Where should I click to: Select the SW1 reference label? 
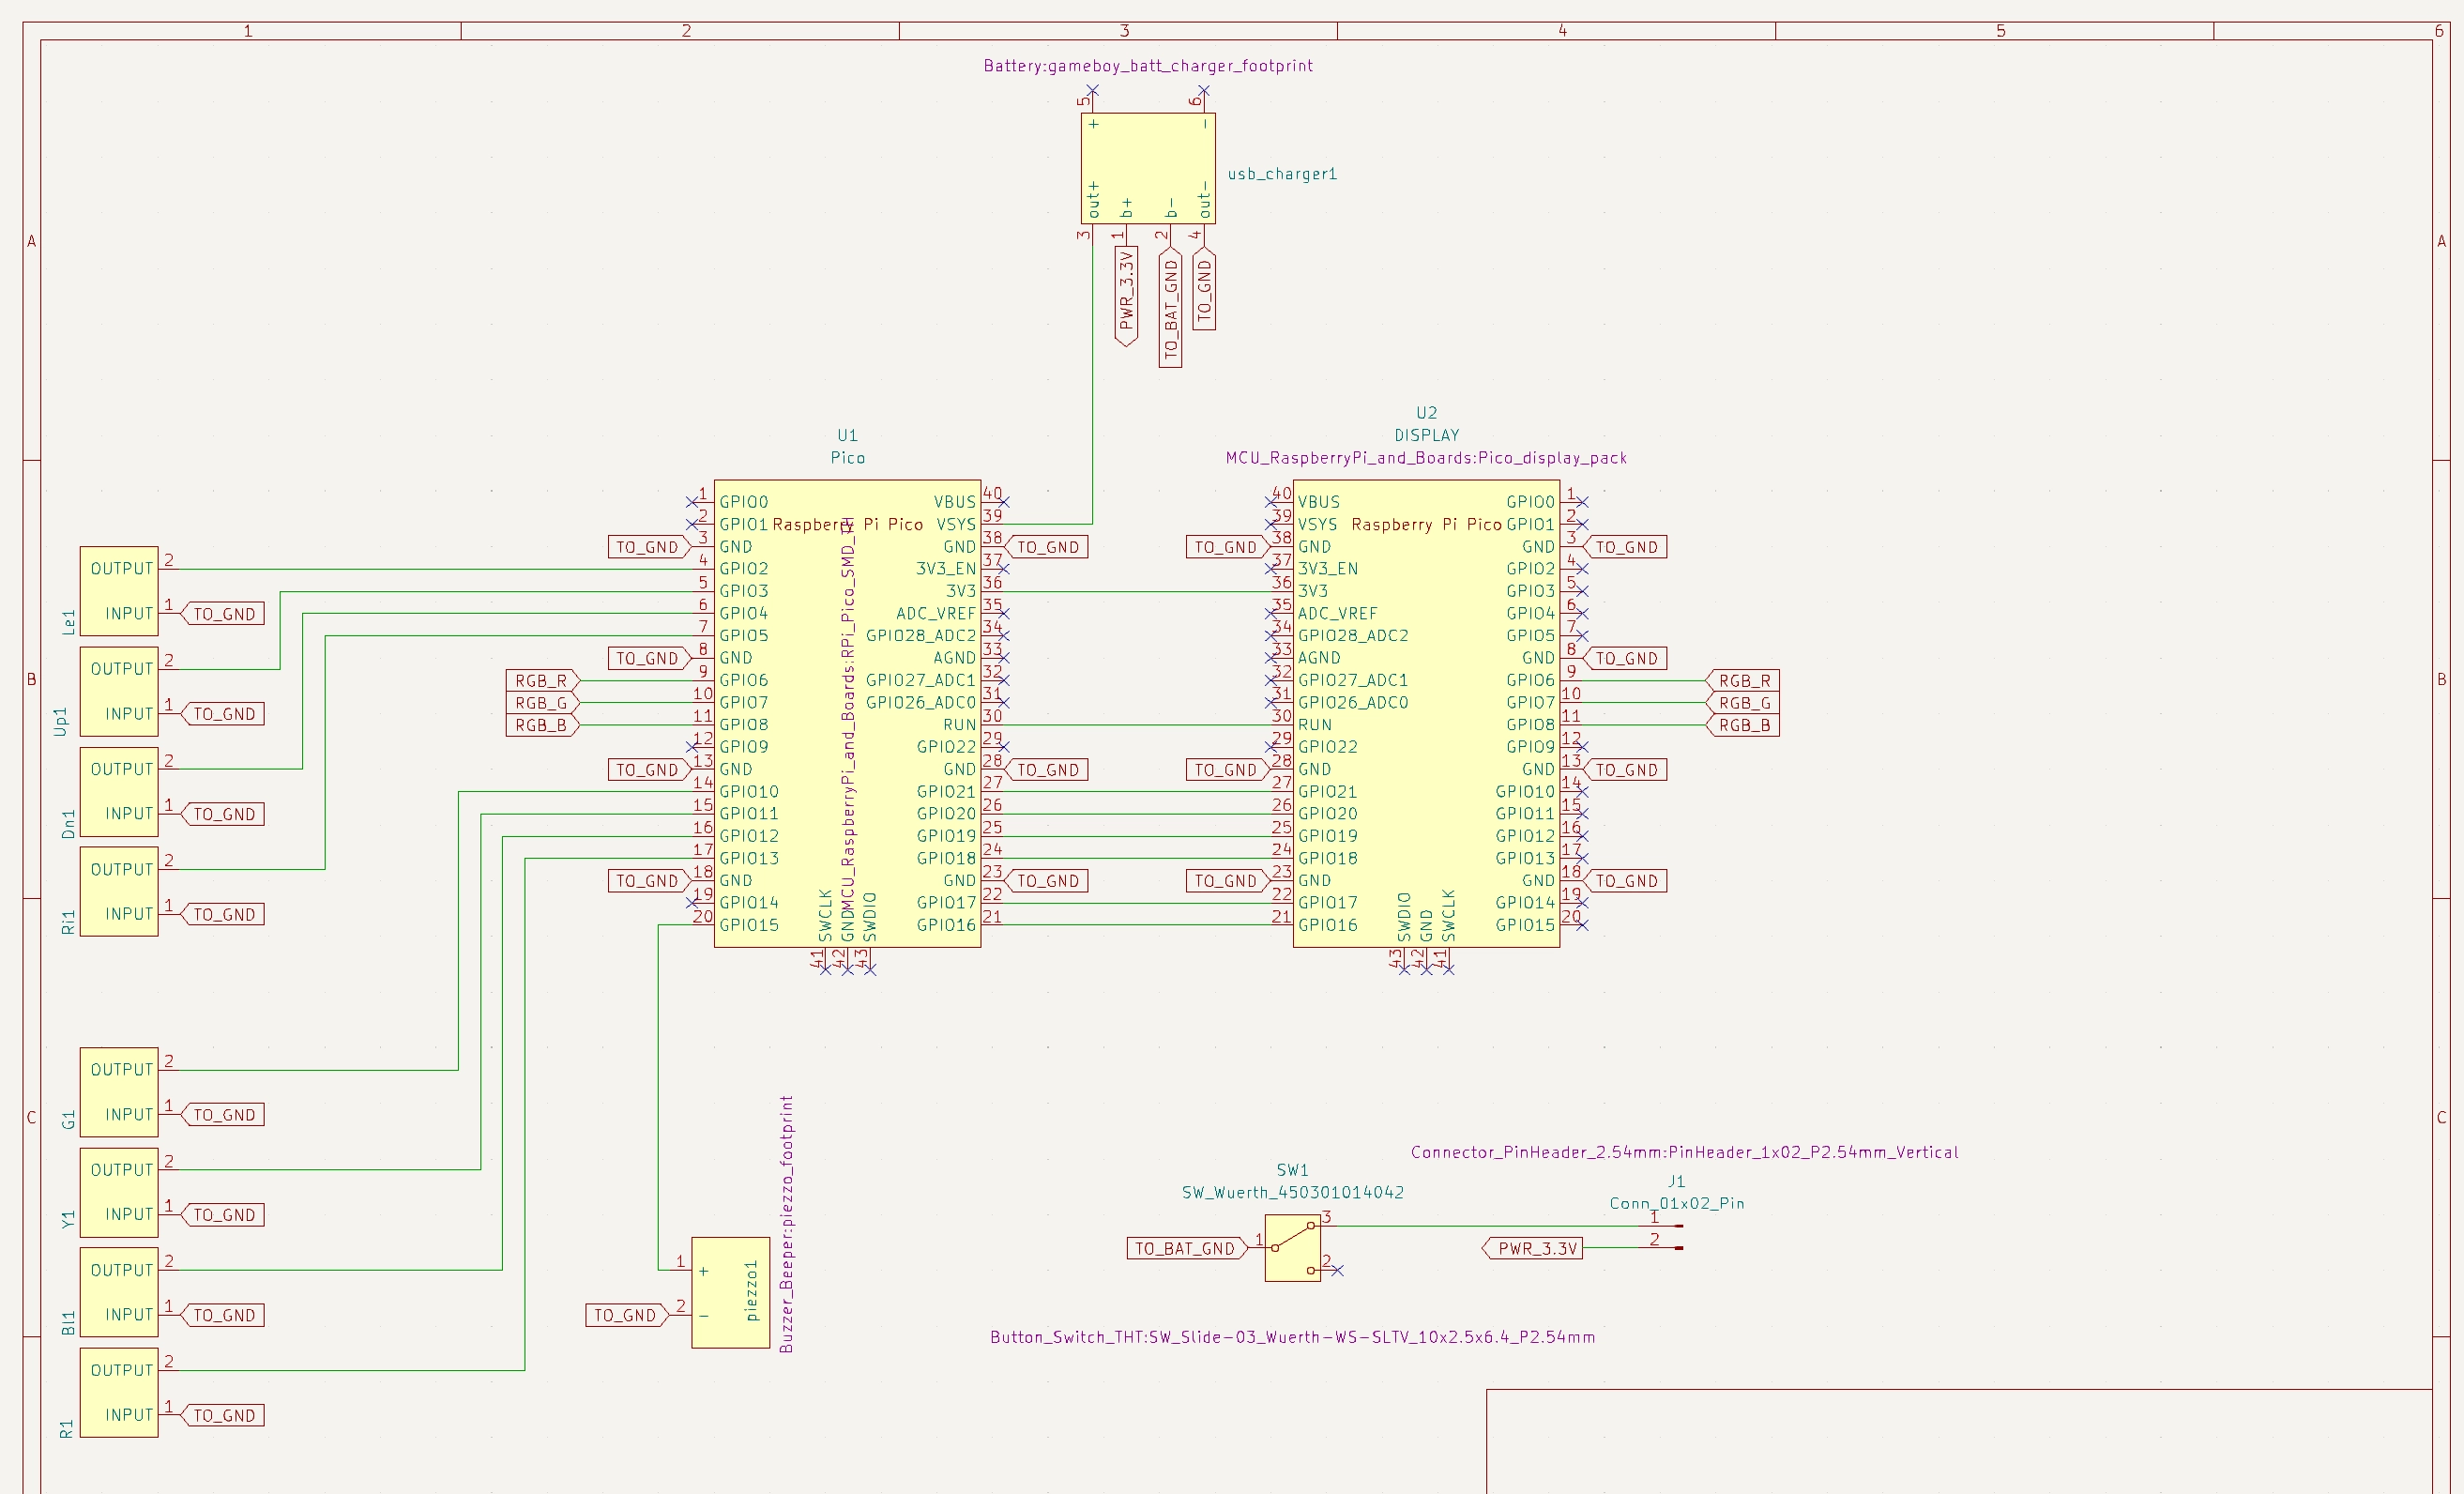click(1292, 1170)
